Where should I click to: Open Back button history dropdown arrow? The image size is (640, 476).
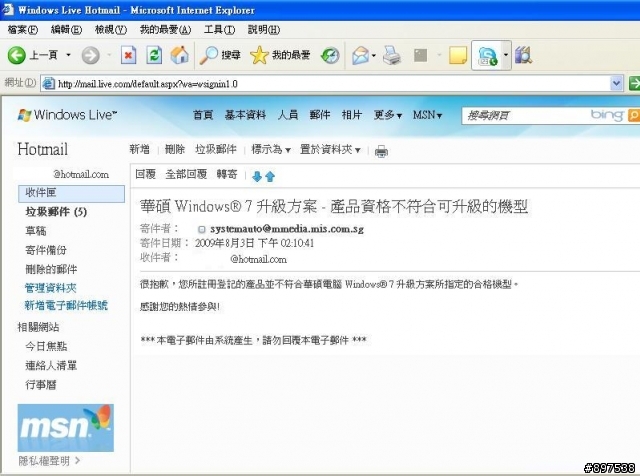pos(69,55)
